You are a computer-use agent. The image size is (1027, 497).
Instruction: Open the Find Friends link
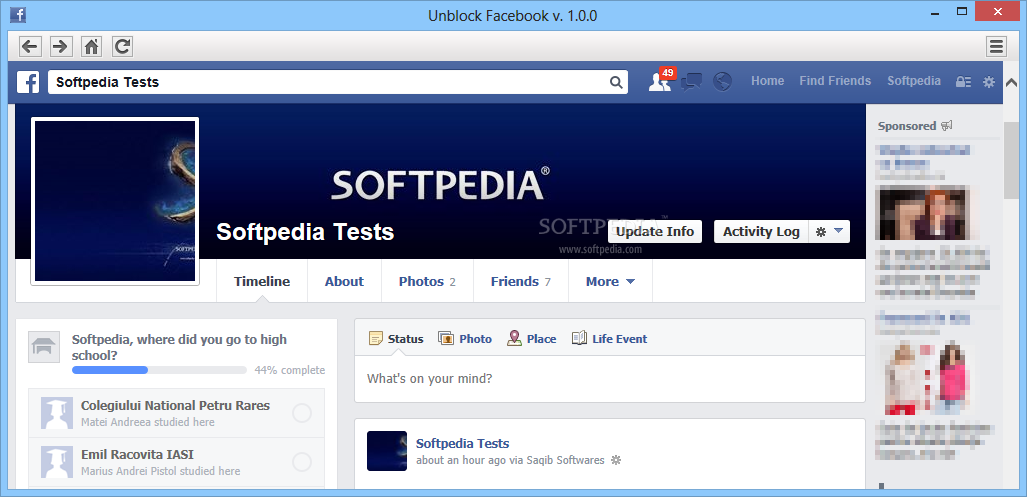[x=835, y=81]
